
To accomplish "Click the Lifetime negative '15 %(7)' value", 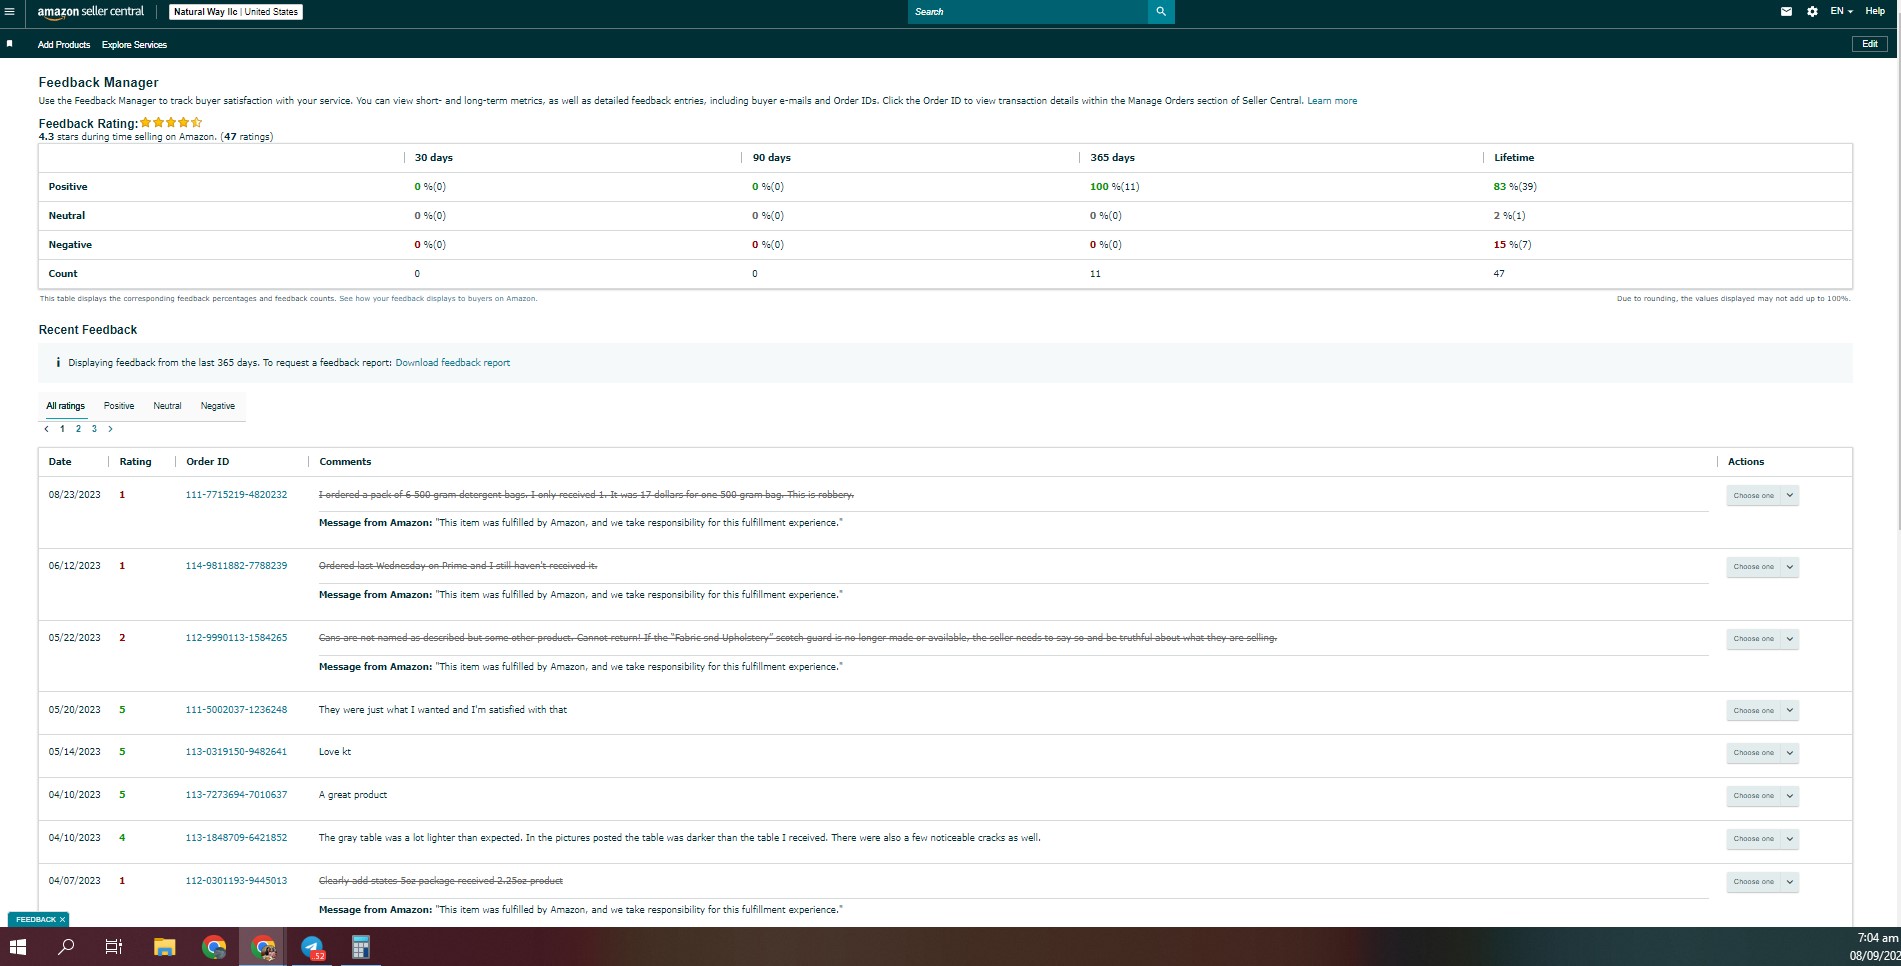I will [1512, 245].
